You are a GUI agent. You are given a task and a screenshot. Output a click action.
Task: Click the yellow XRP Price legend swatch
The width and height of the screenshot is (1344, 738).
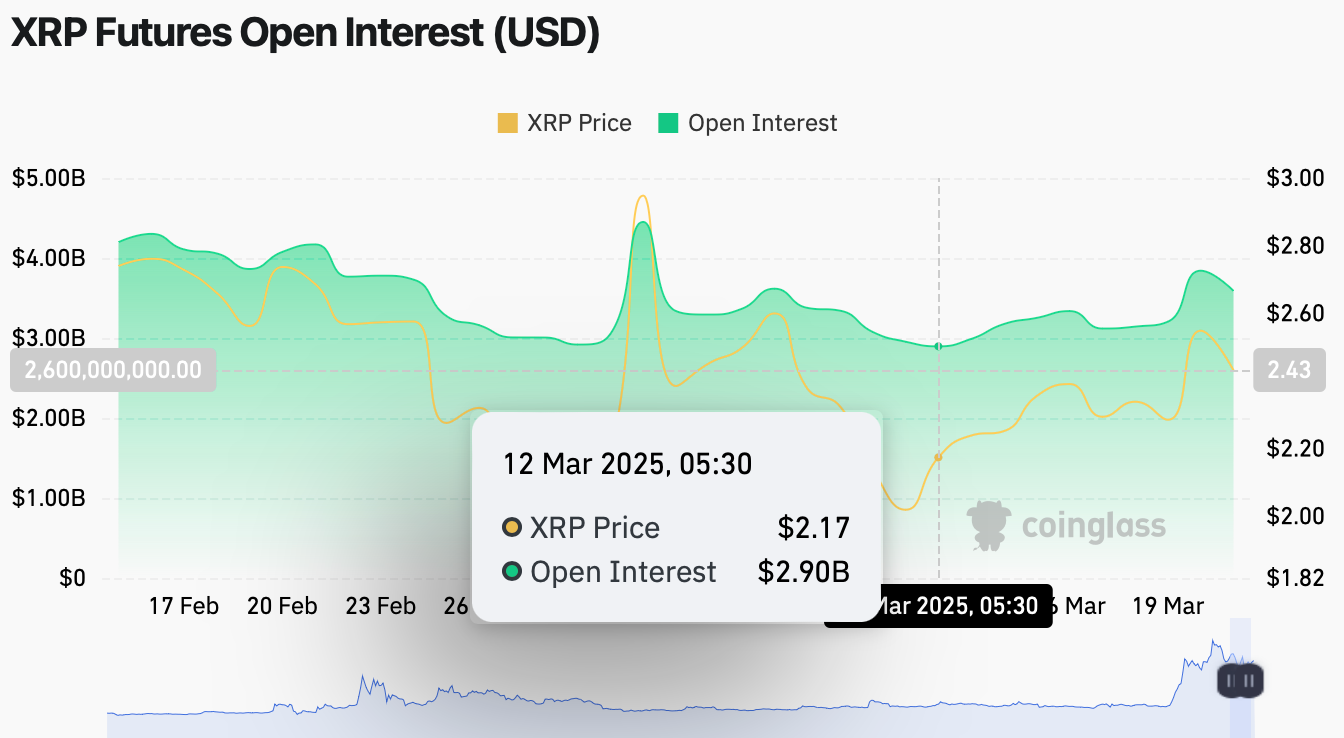pos(508,123)
